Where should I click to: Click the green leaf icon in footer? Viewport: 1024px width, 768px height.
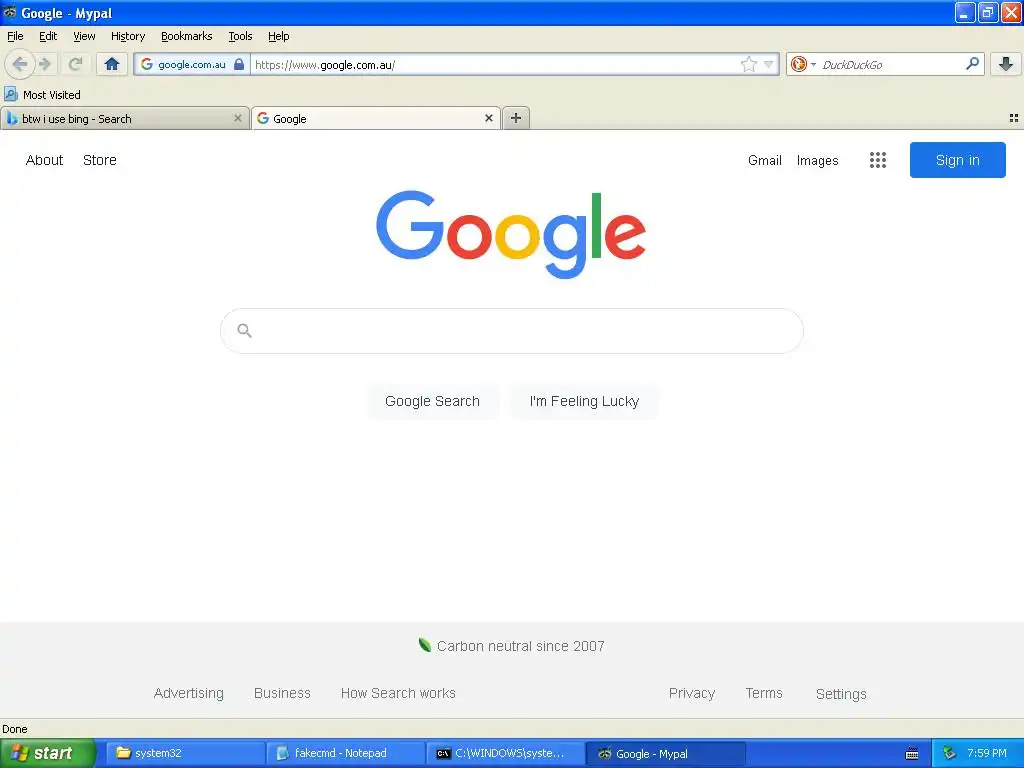[424, 645]
